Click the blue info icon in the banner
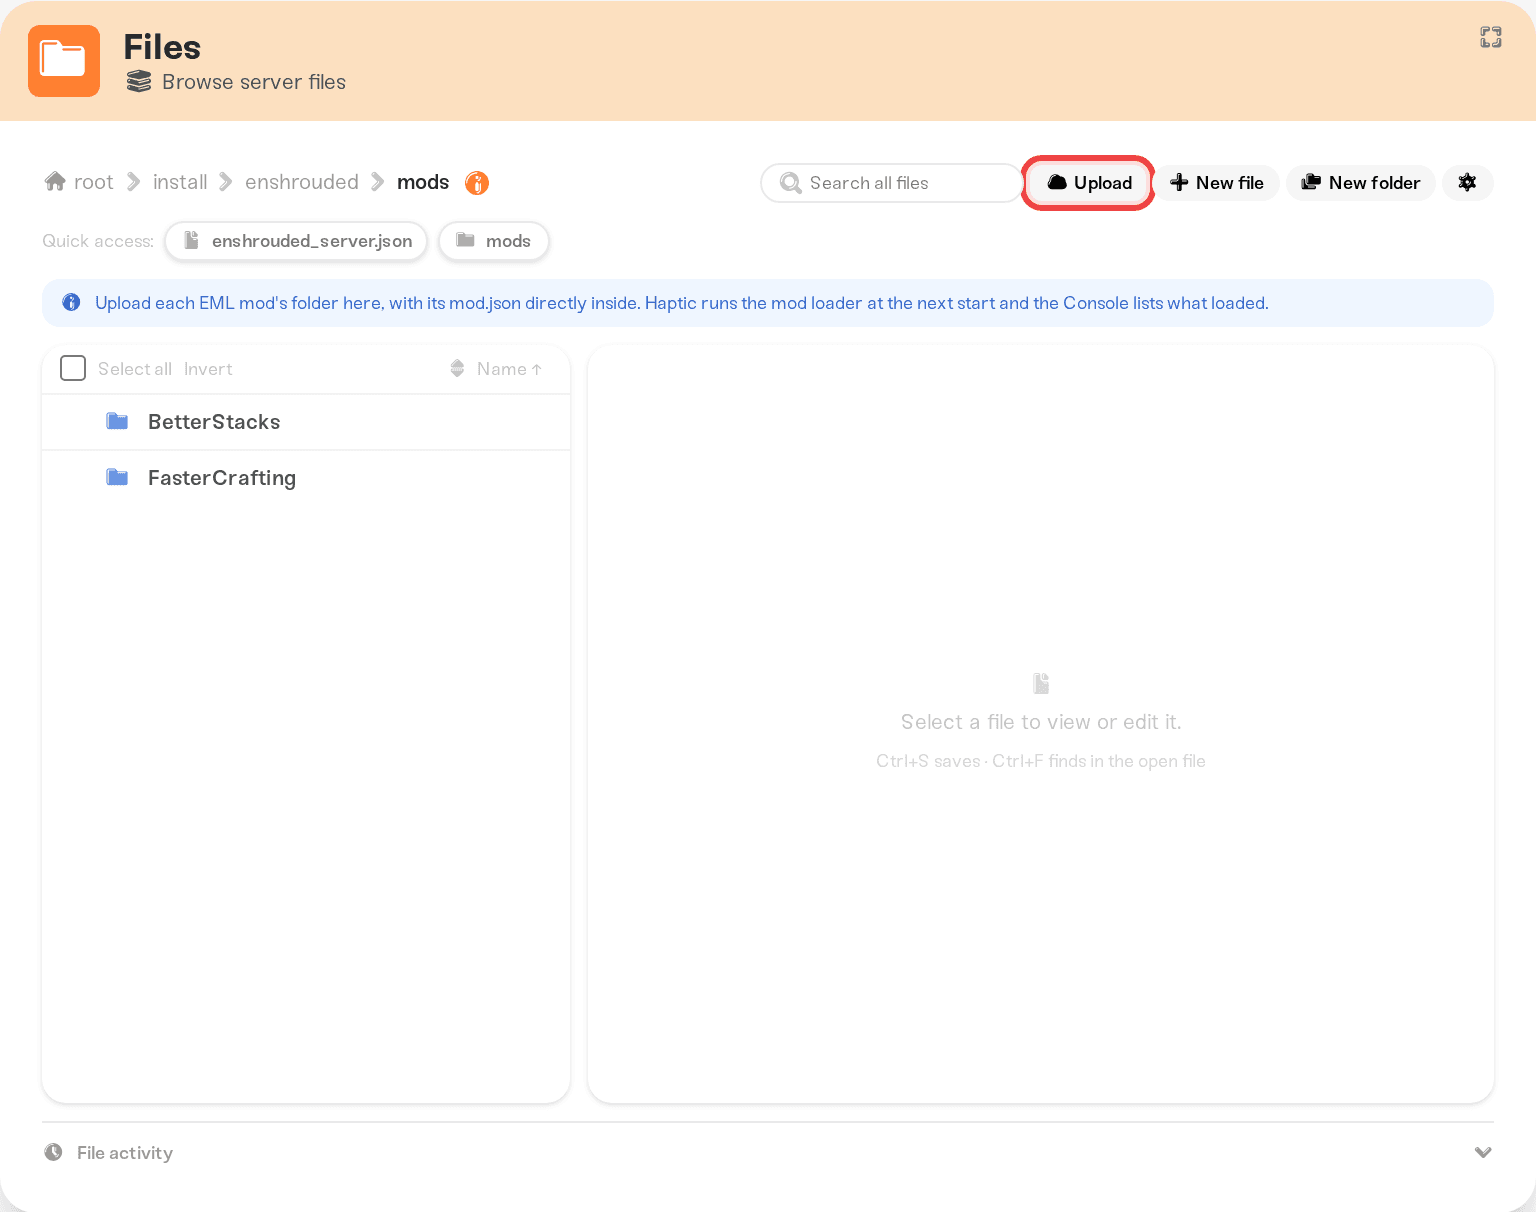Screen dimensions: 1536x1212 pos(71,302)
